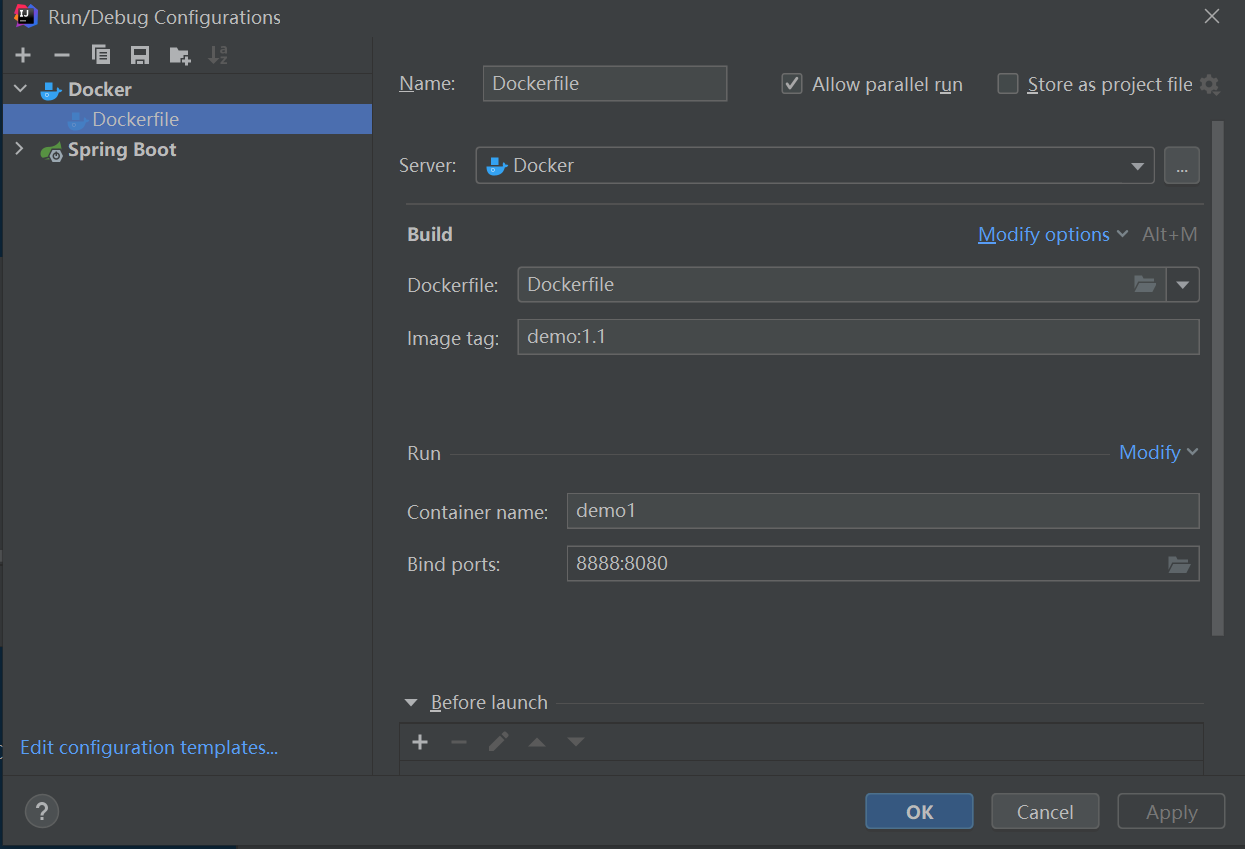1245x849 pixels.
Task: Collapse the Before launch section
Action: click(410, 702)
